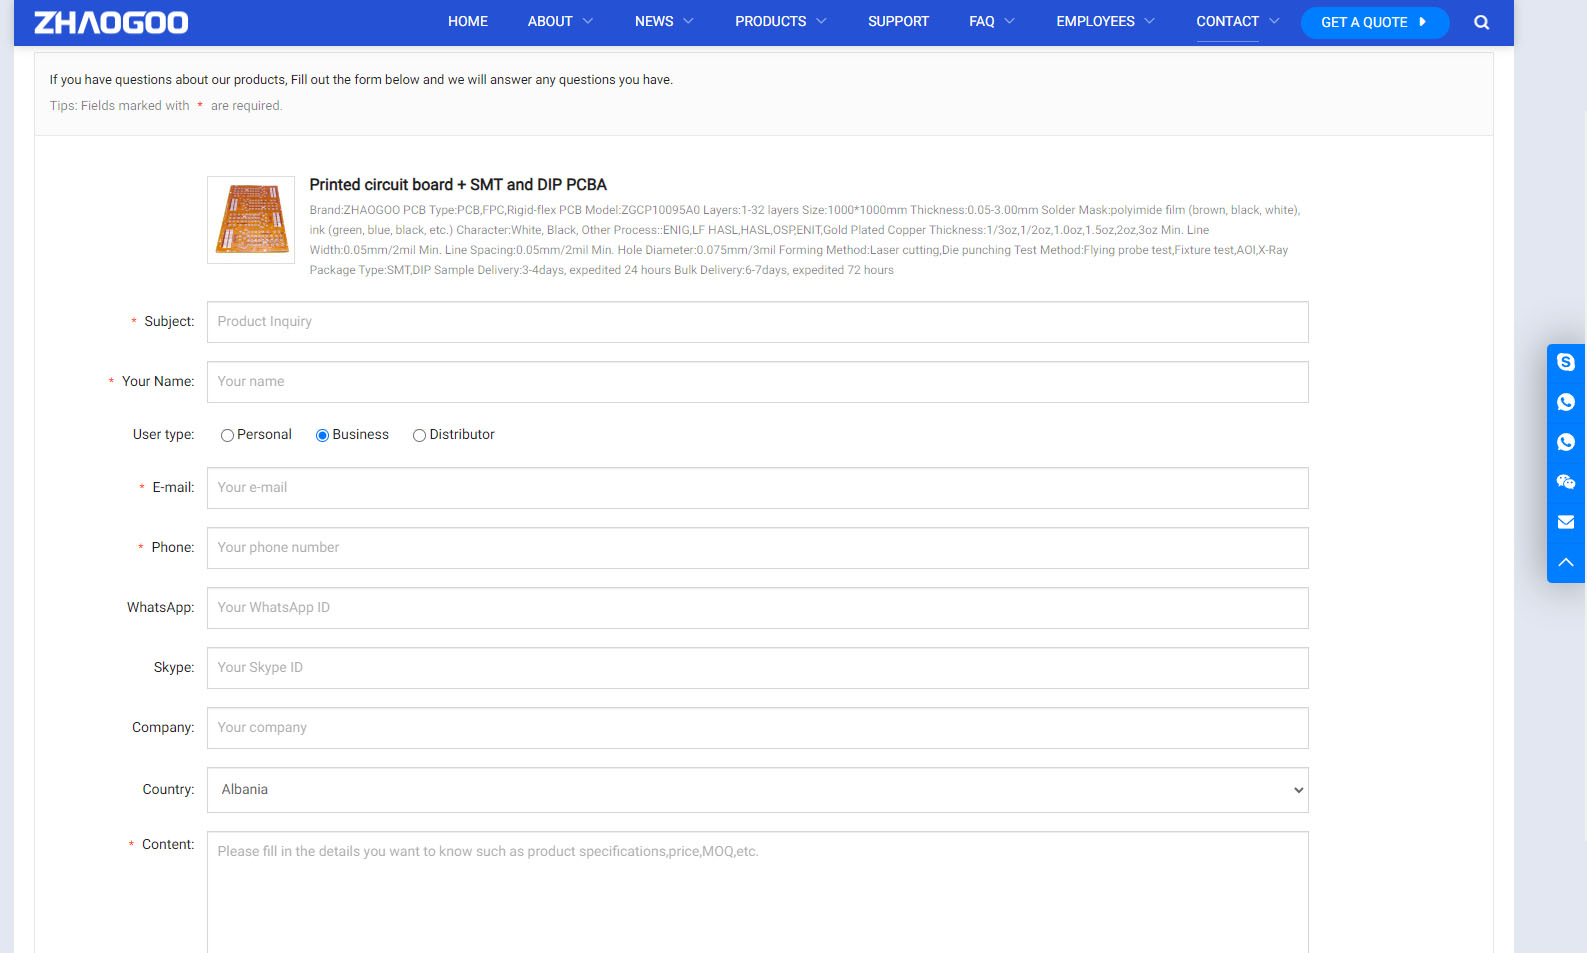Focus the WhatsApp ID input field
The width and height of the screenshot is (1587, 953).
[x=757, y=608]
